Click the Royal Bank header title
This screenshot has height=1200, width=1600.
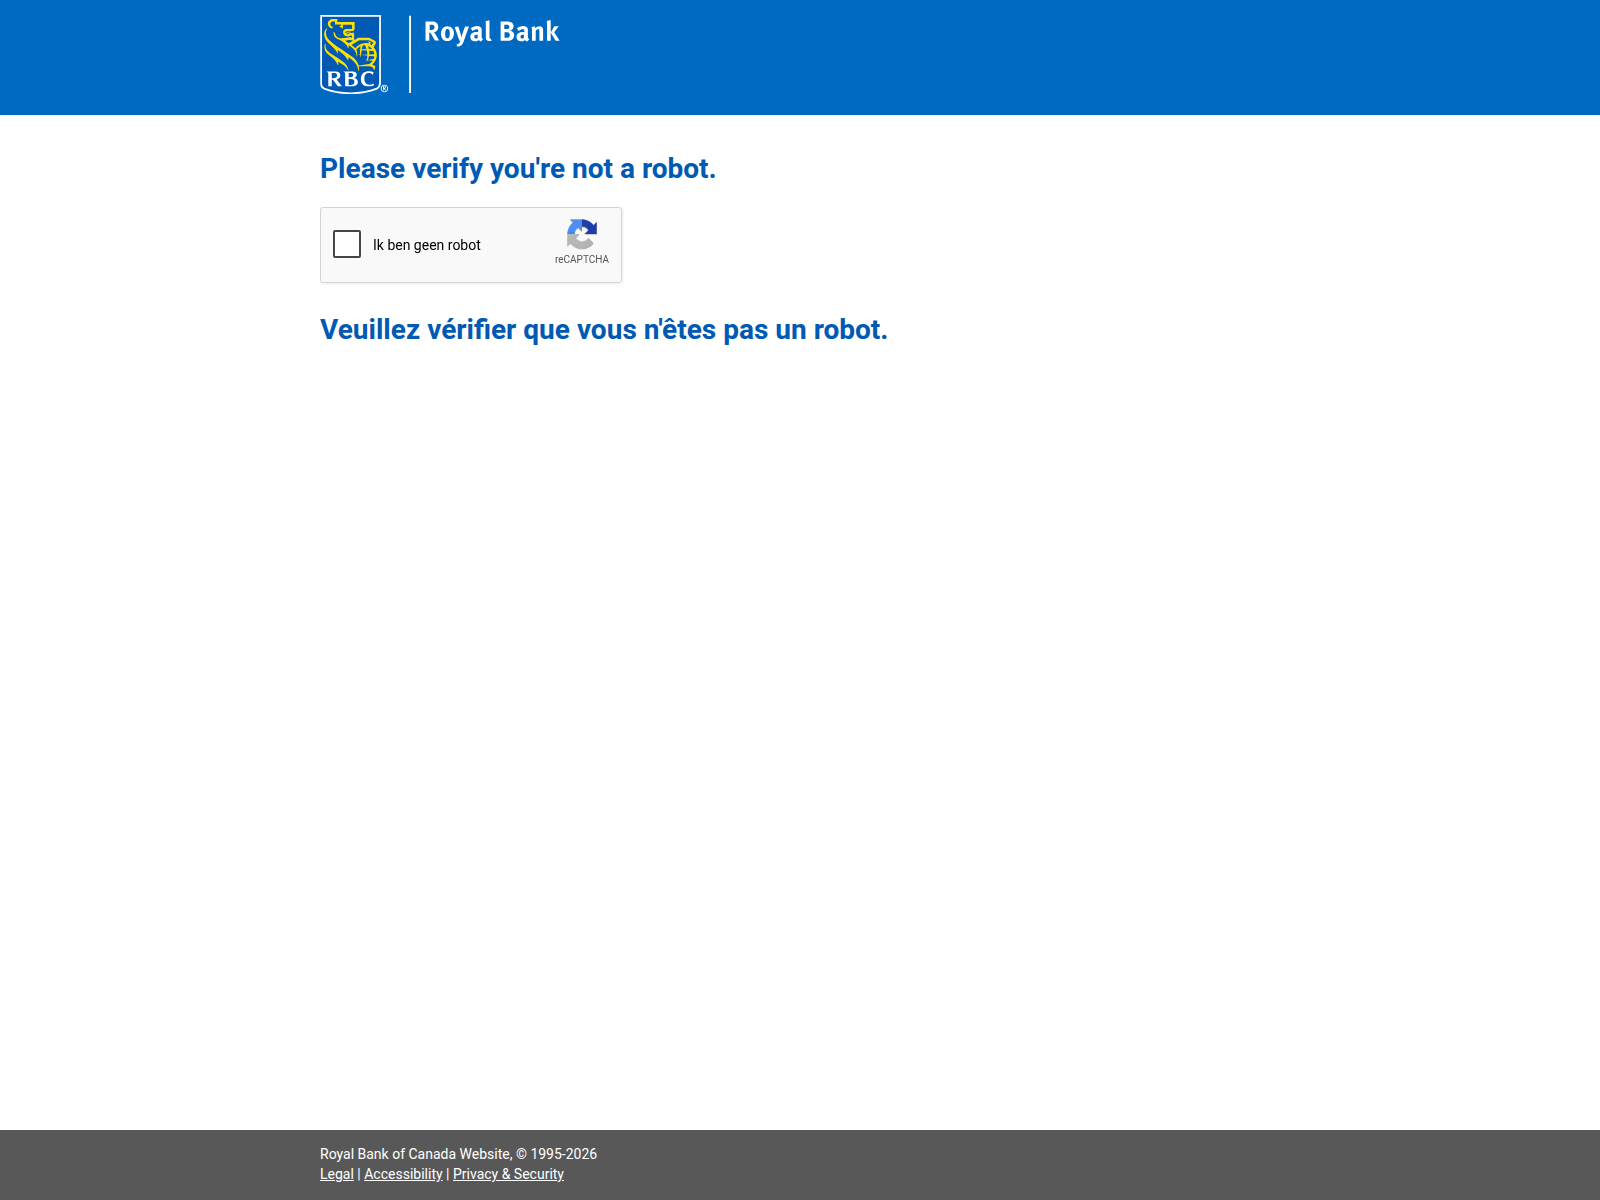tap(491, 32)
